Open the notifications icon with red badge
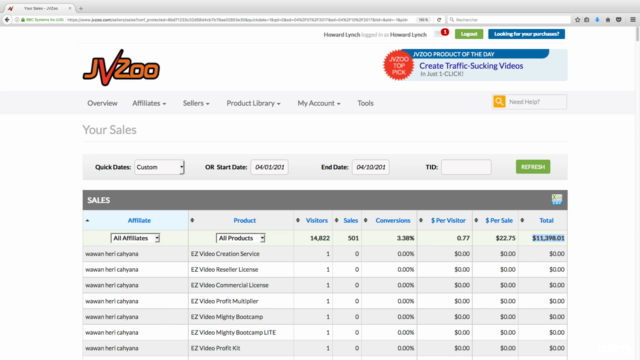Screen dimensions: 640x360 point(441,33)
